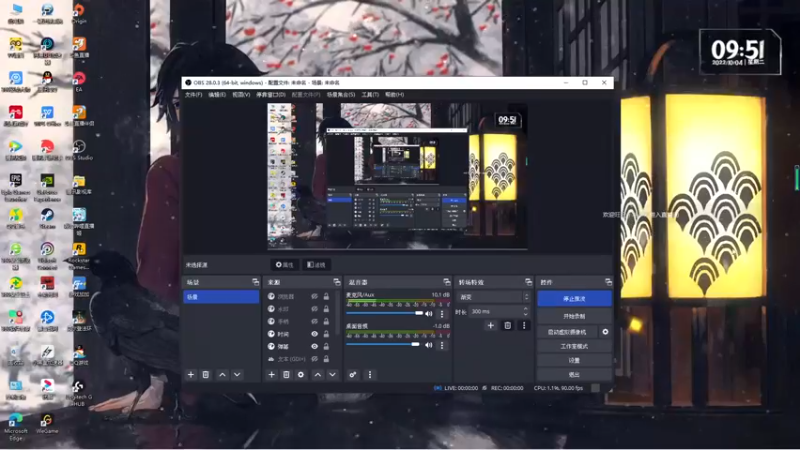
Task: Add a scene transition with plus icon
Action: [x=490, y=326]
